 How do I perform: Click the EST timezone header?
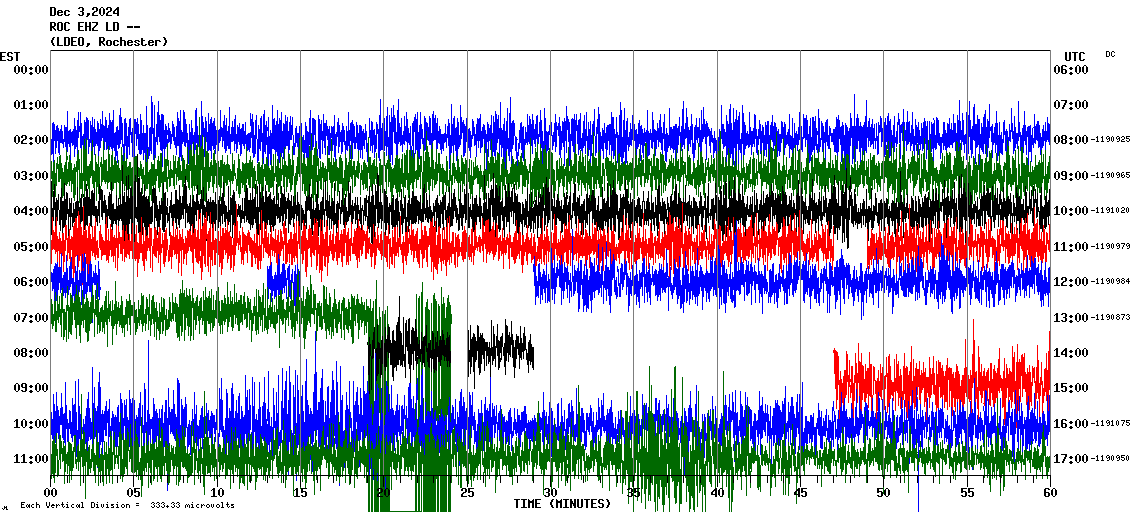click(10, 56)
